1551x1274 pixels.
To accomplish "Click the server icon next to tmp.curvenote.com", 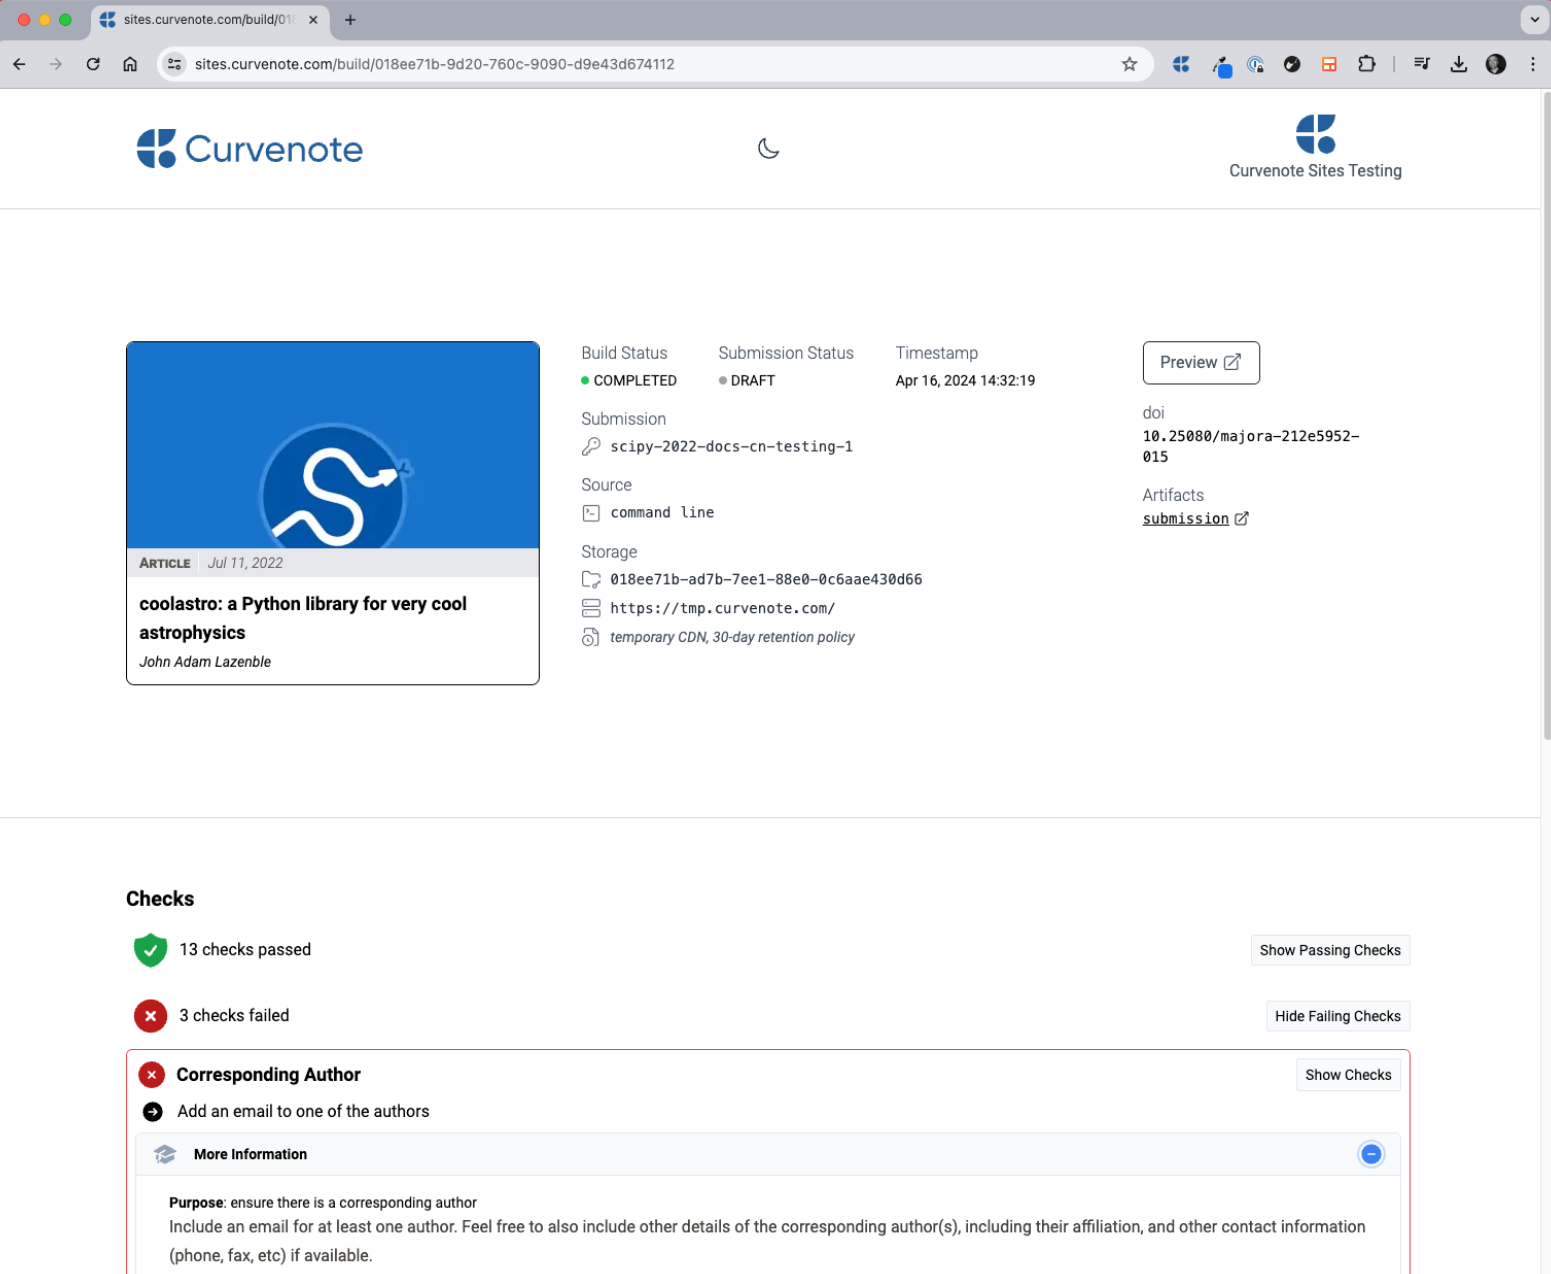I will click(x=590, y=608).
